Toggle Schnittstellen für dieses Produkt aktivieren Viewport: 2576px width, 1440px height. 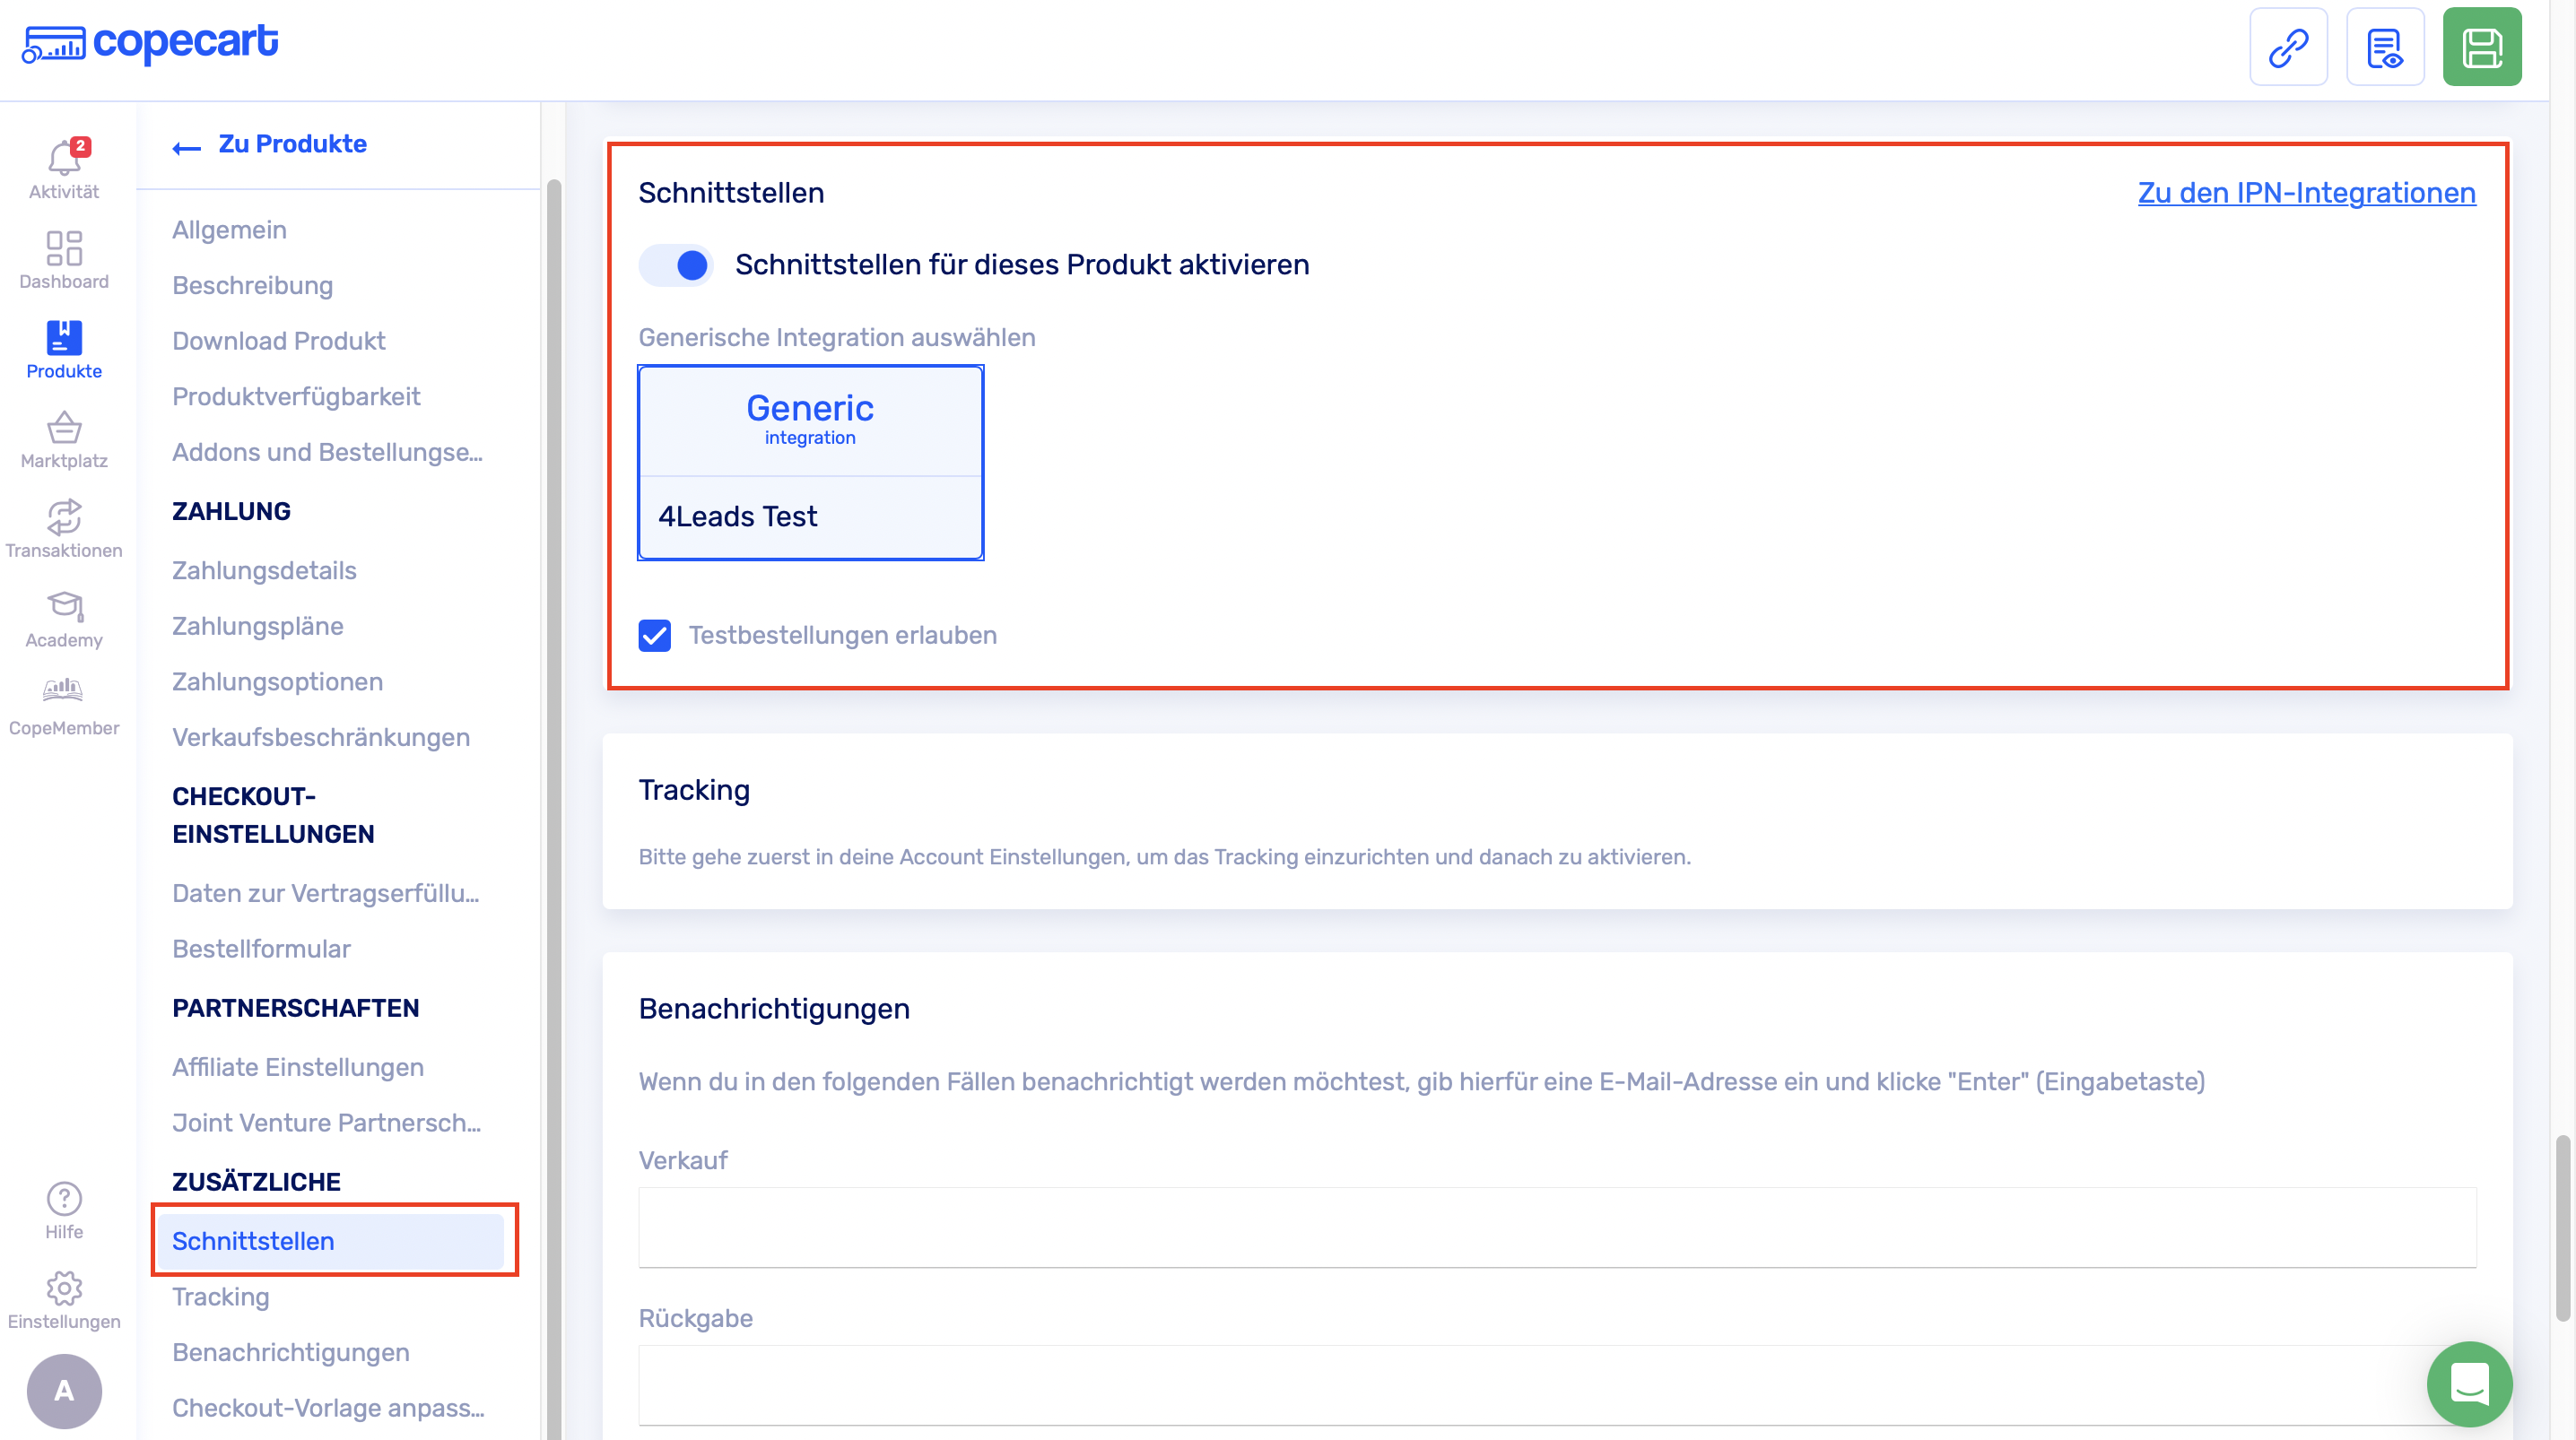point(677,265)
